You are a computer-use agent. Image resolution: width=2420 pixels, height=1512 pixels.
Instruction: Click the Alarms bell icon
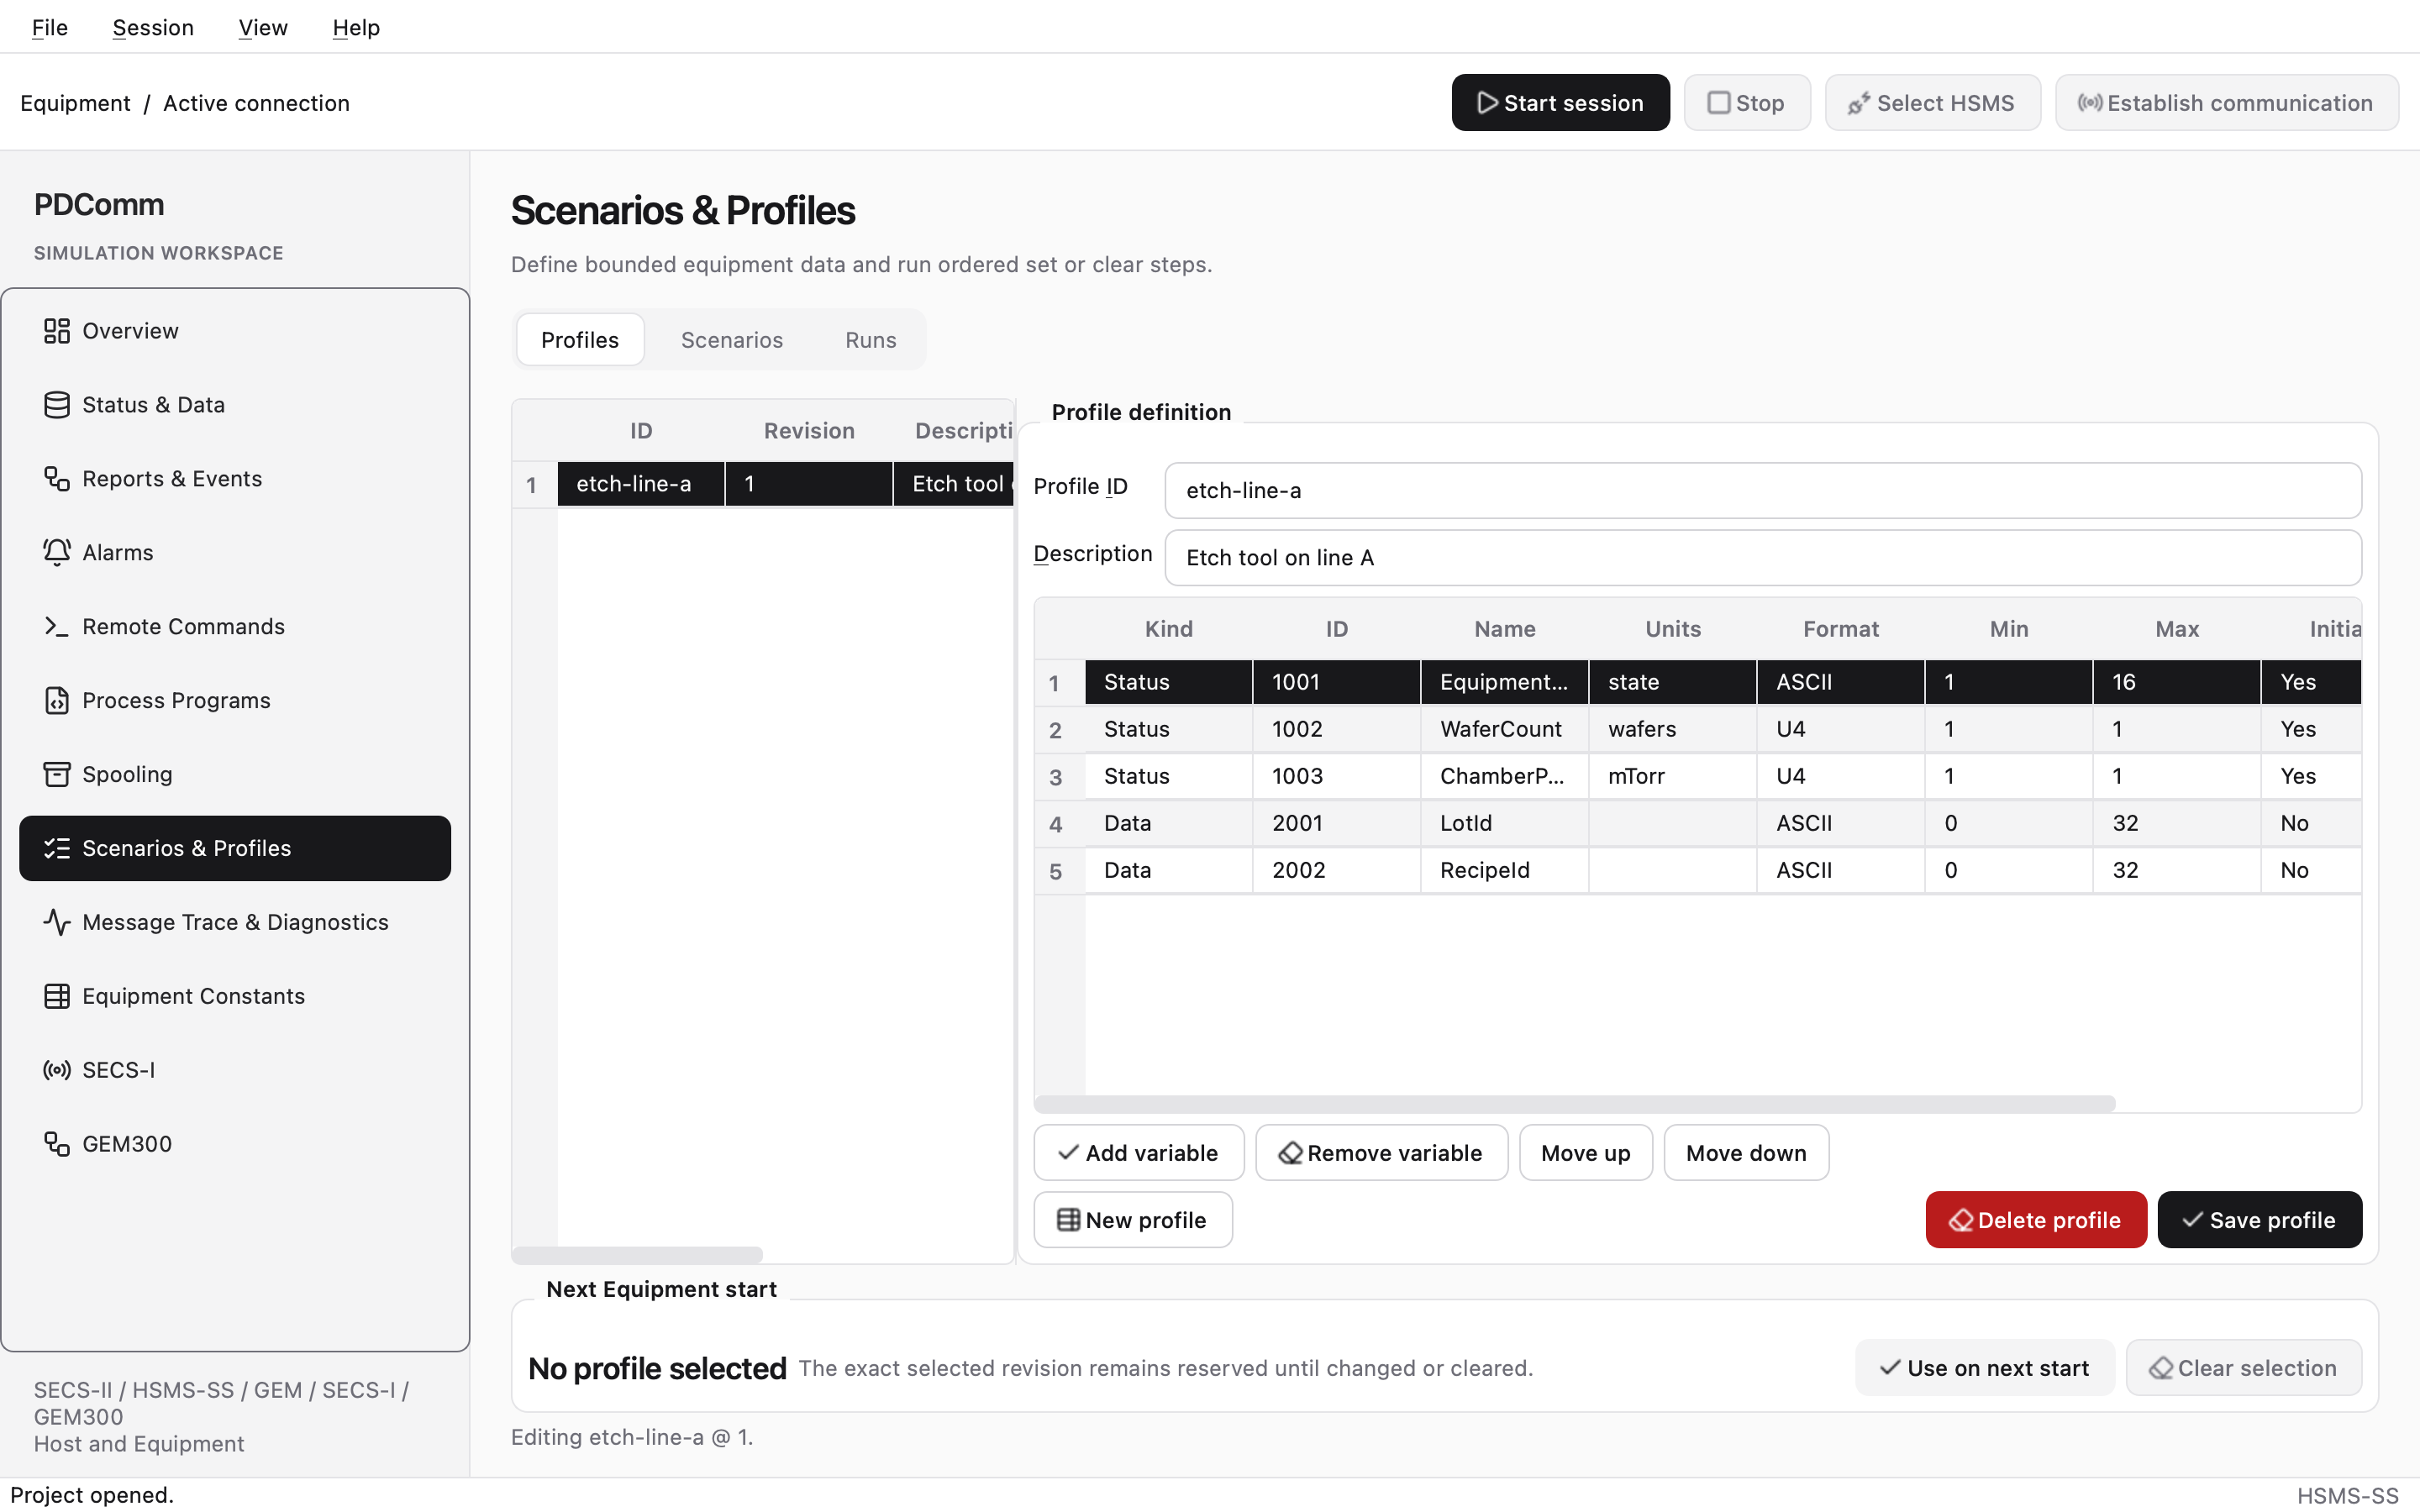[x=57, y=553]
